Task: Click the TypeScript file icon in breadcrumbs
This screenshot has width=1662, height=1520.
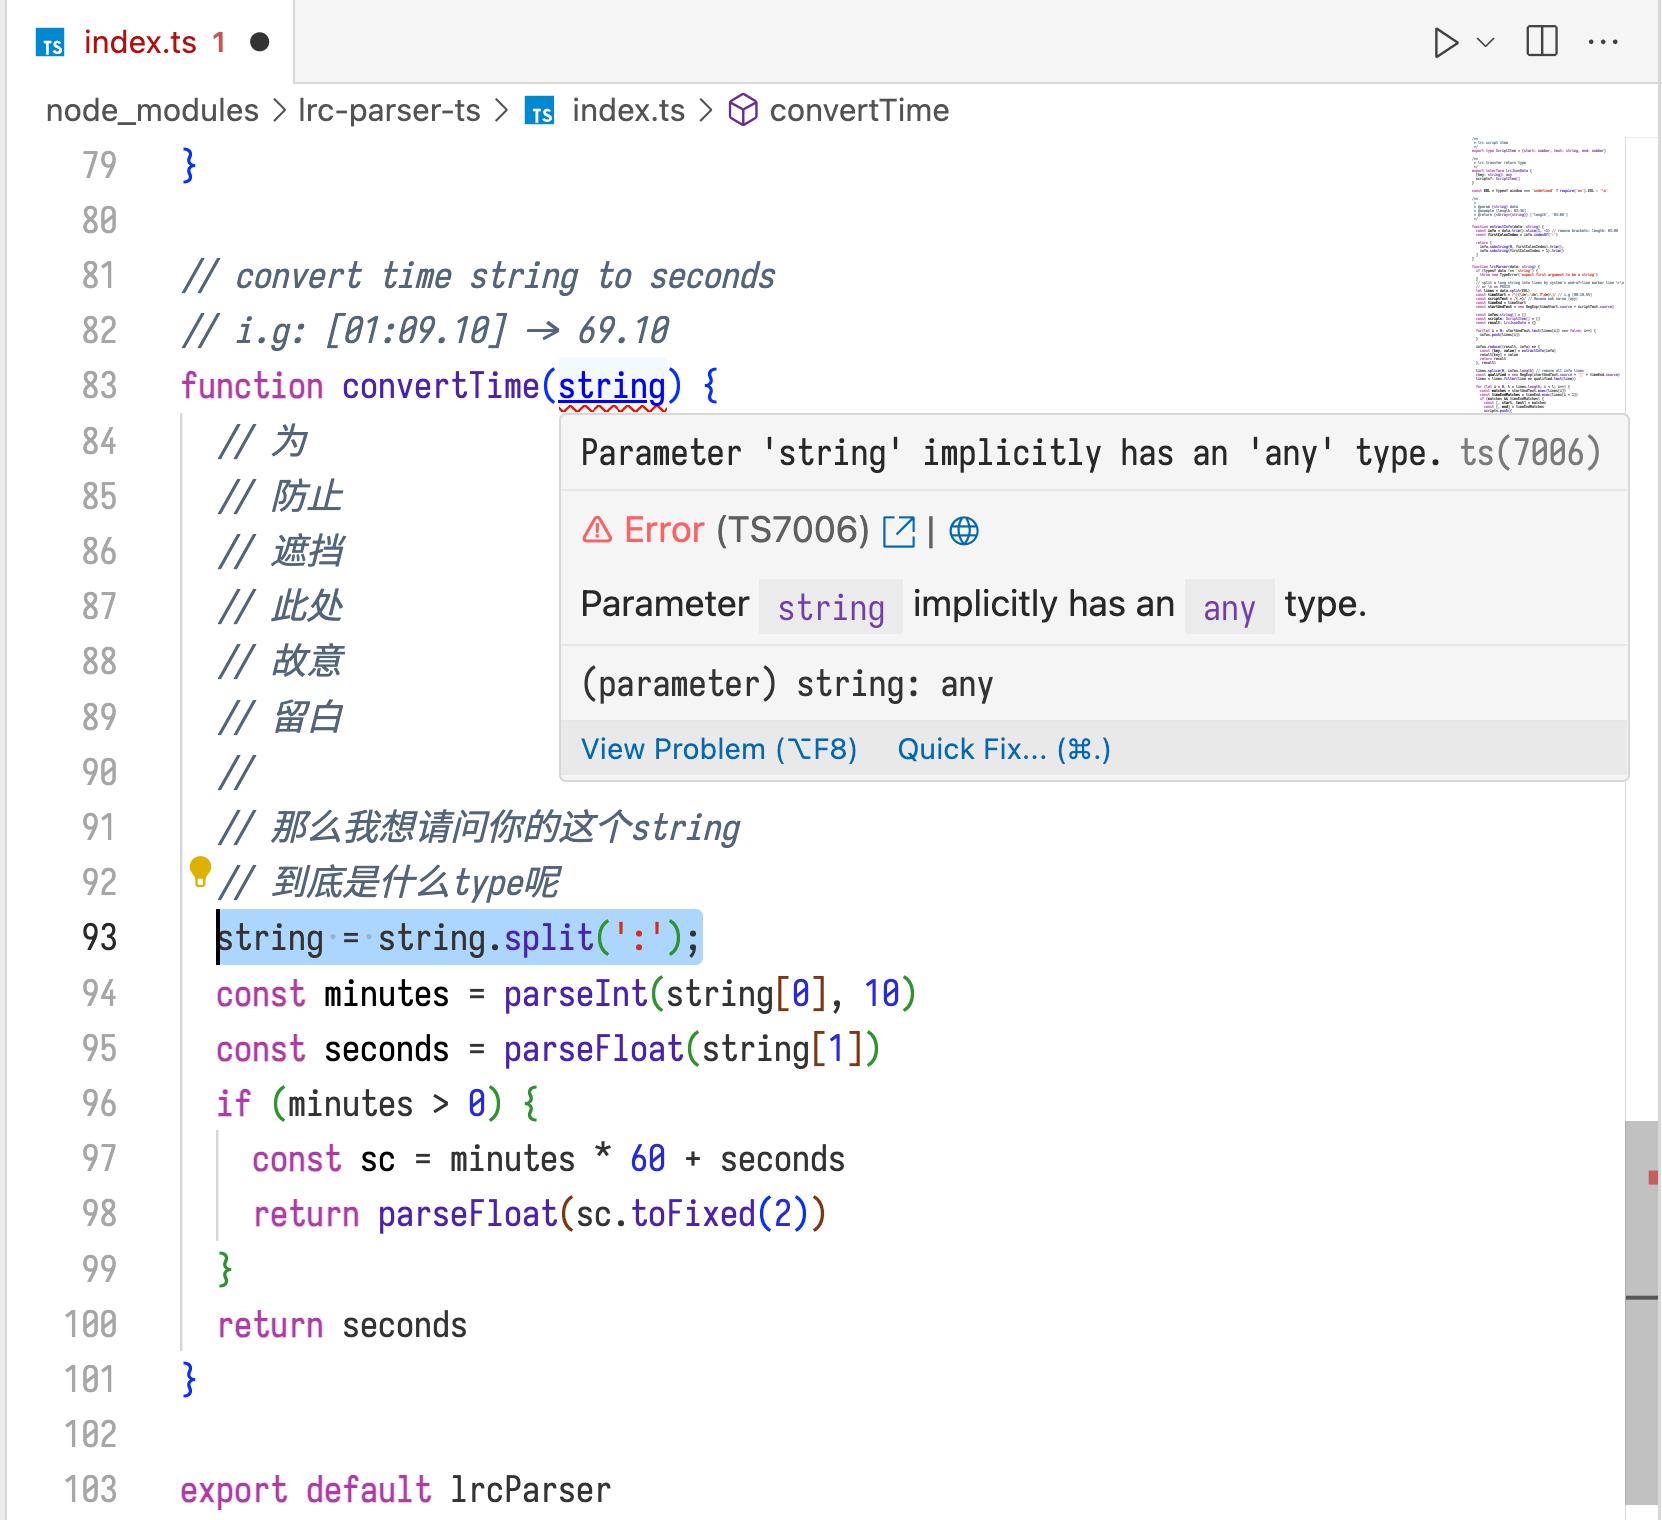Action: (x=540, y=111)
